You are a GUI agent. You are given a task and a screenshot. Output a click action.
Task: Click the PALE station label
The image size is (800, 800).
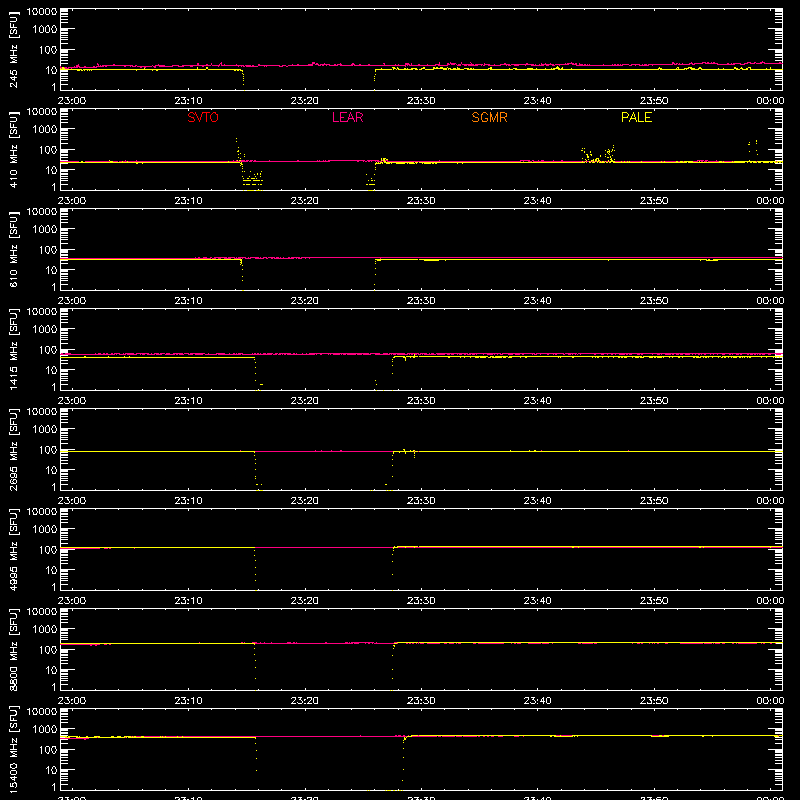tap(636, 117)
